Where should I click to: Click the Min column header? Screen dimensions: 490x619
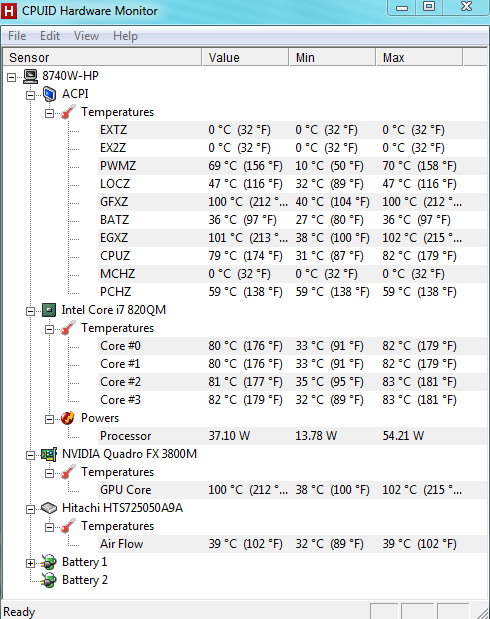pyautogui.click(x=332, y=58)
